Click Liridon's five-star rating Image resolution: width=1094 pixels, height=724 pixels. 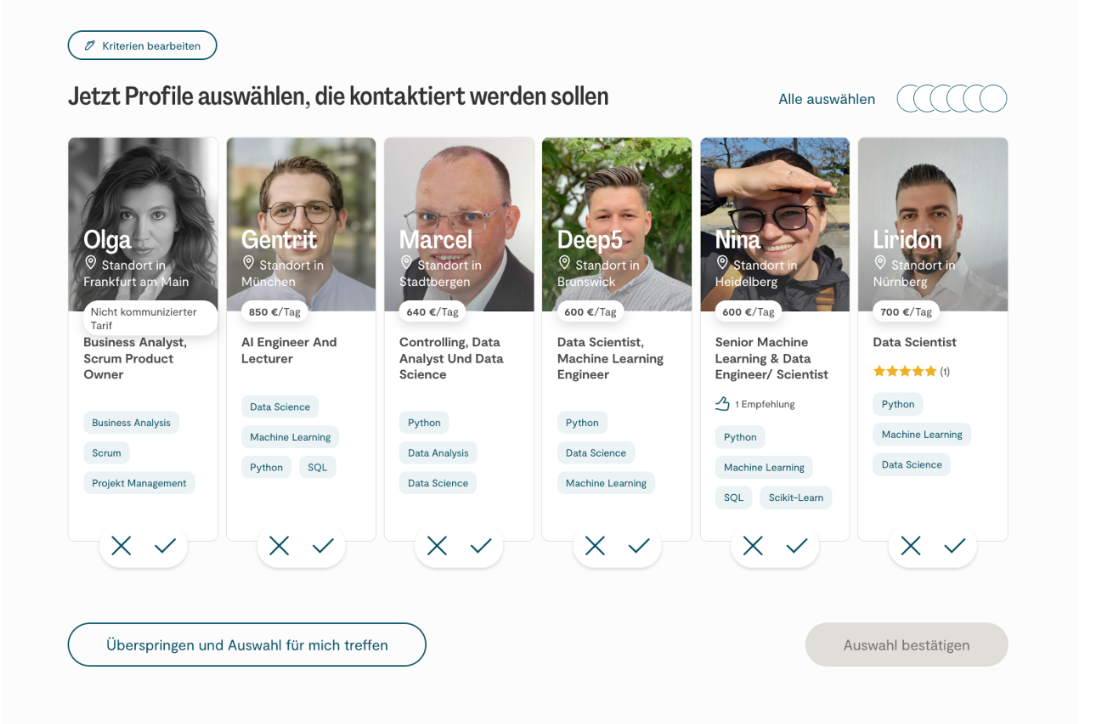[904, 371]
